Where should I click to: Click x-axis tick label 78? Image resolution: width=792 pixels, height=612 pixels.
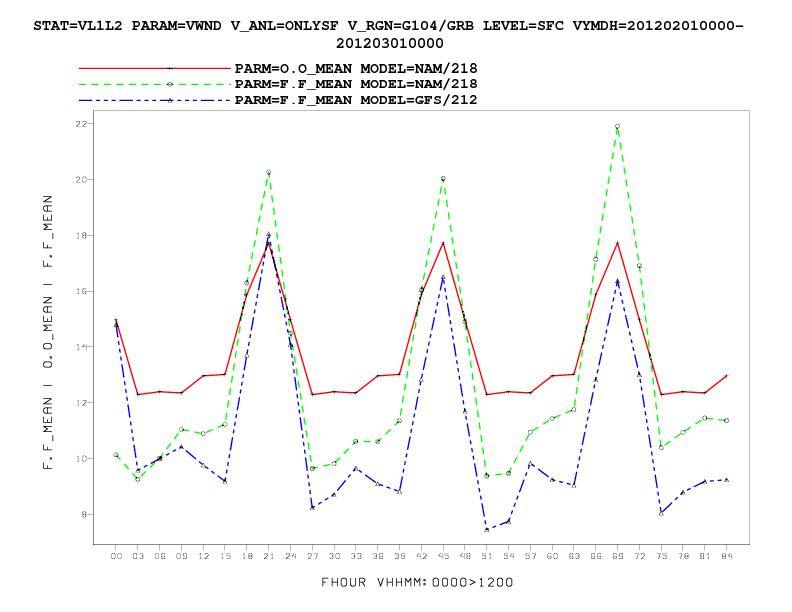point(683,556)
